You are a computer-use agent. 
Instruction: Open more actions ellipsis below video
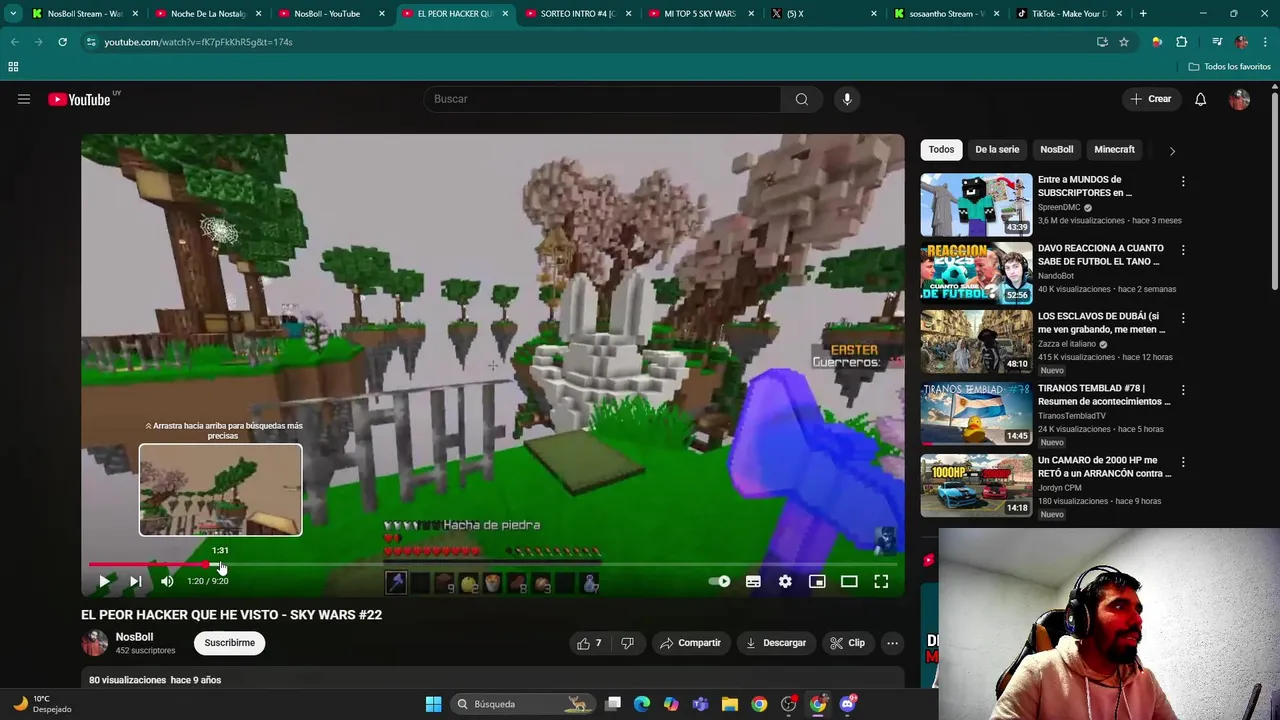tap(892, 643)
